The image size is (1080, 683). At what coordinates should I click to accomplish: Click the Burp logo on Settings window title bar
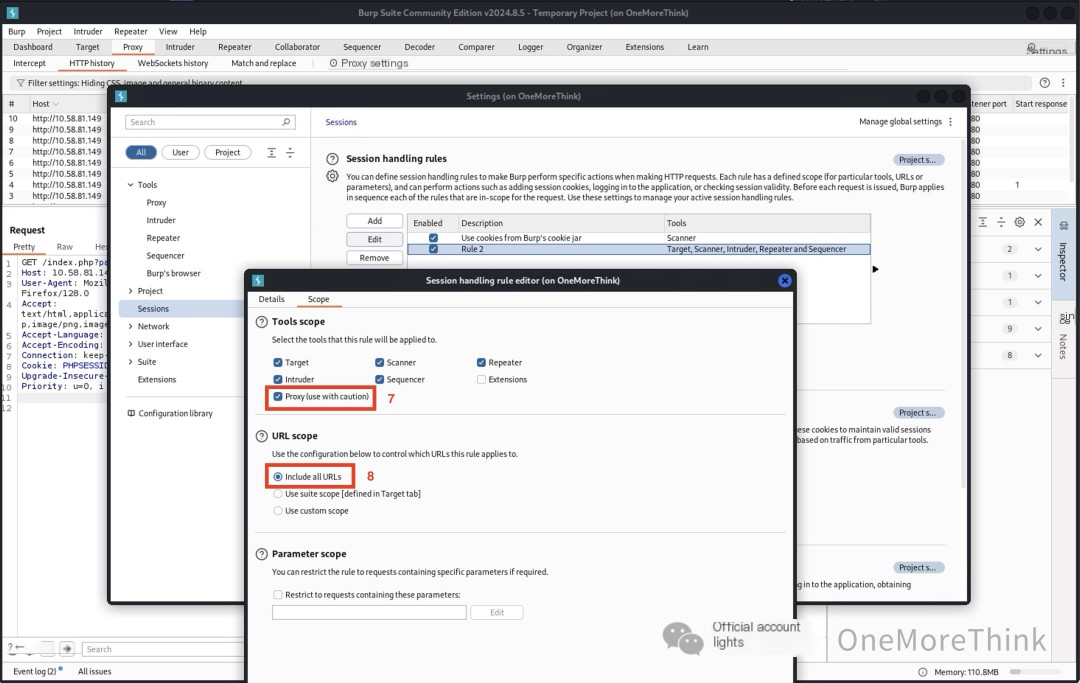[121, 96]
